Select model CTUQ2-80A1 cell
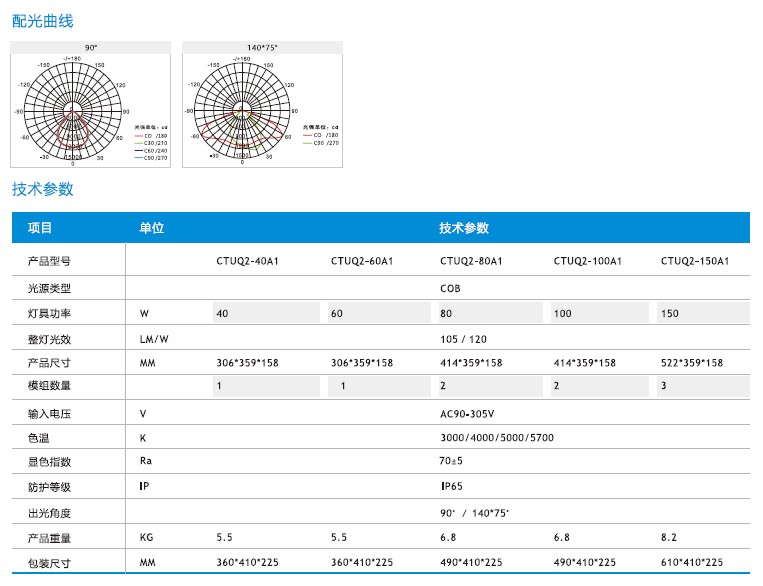763x586 pixels. (471, 261)
